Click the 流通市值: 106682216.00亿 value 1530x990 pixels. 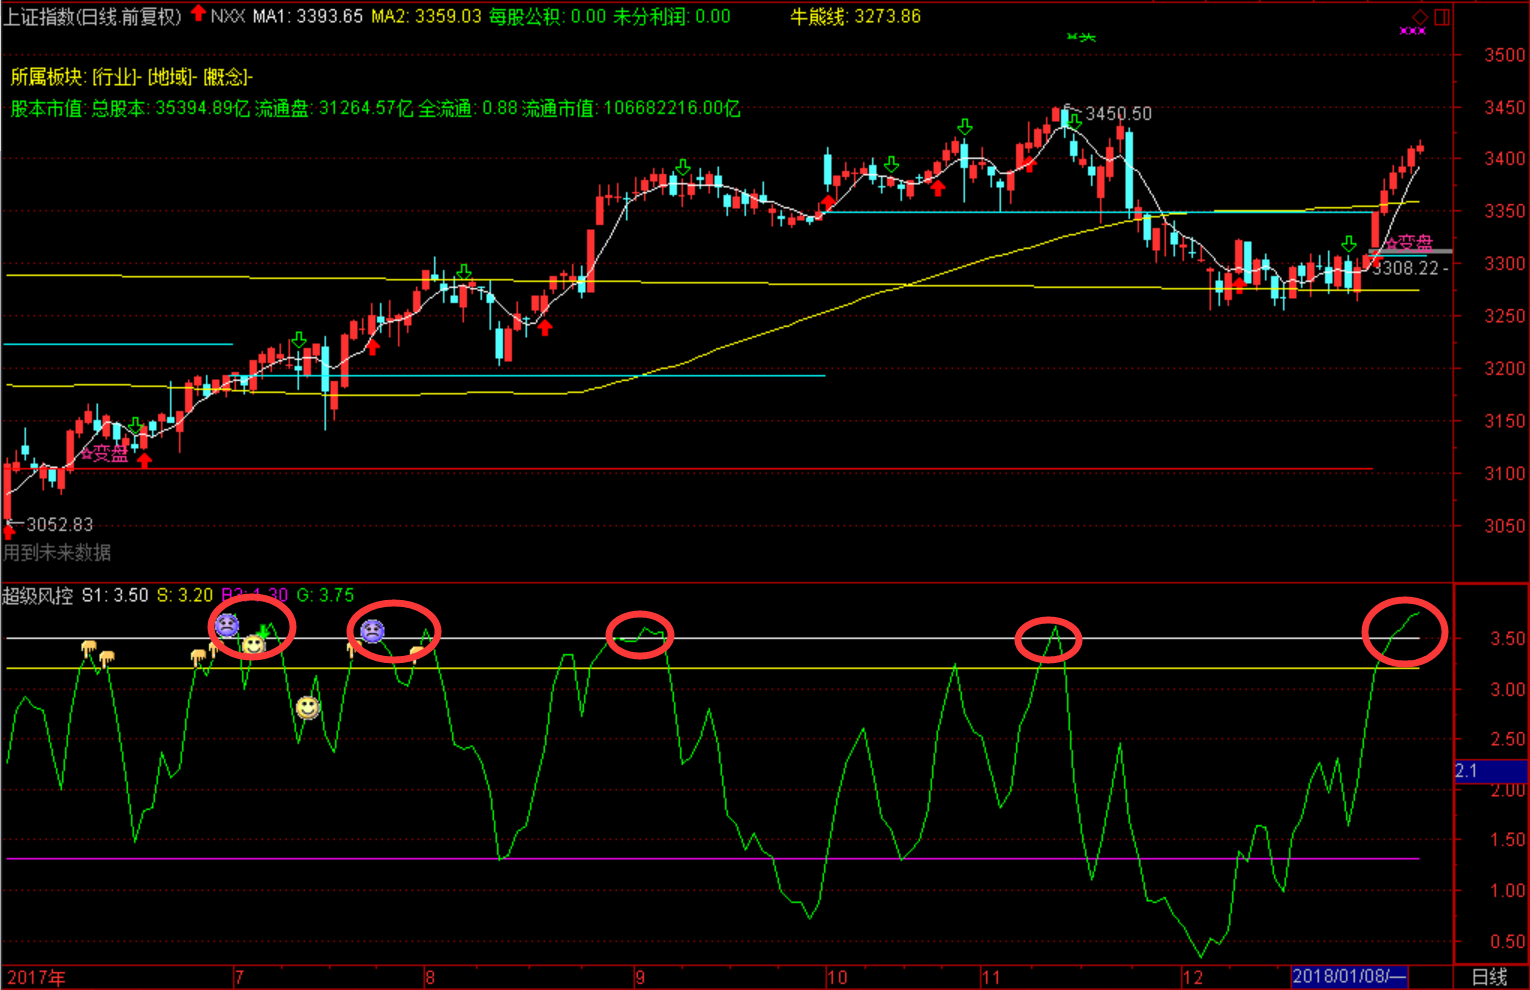[631, 108]
